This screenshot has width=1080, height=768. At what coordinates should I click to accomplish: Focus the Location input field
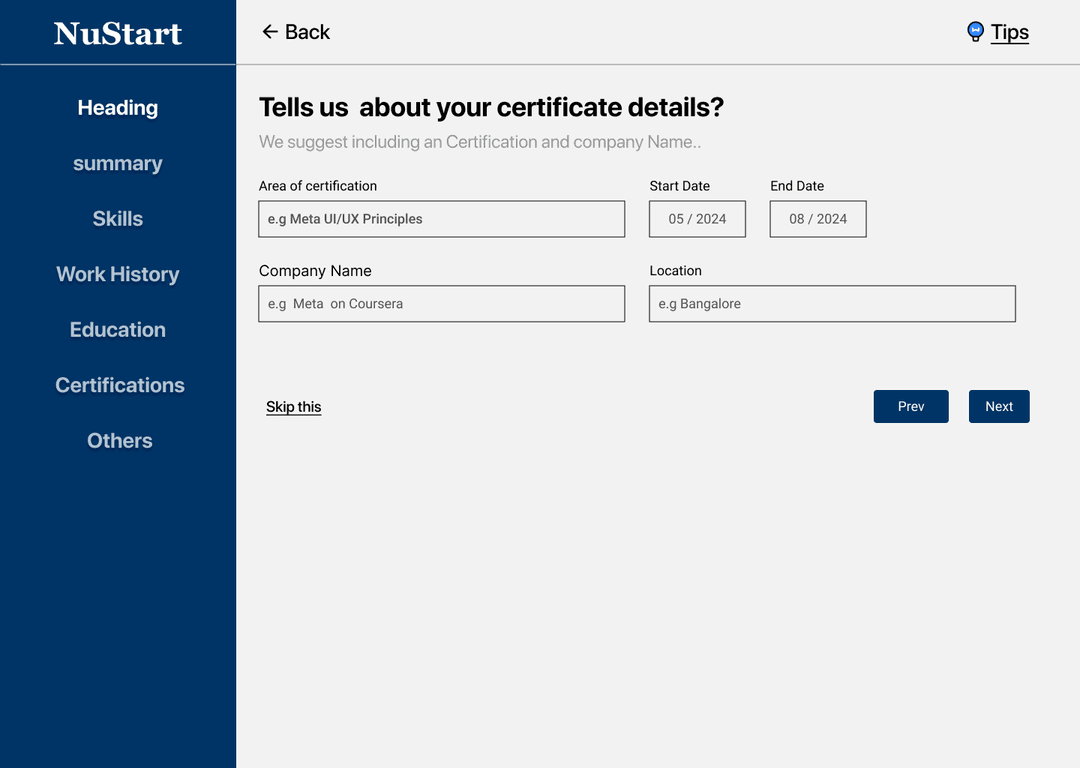832,304
